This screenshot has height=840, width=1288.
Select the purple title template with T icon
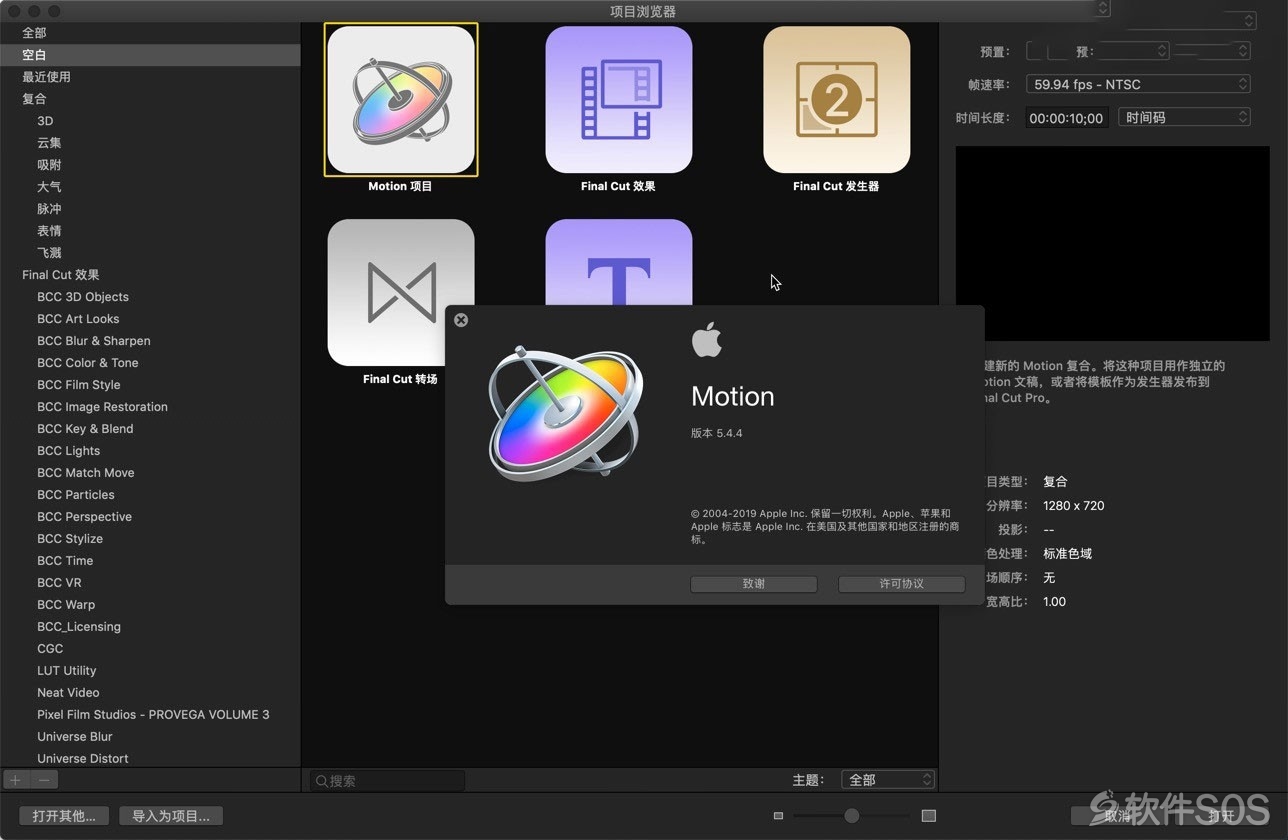tap(619, 262)
